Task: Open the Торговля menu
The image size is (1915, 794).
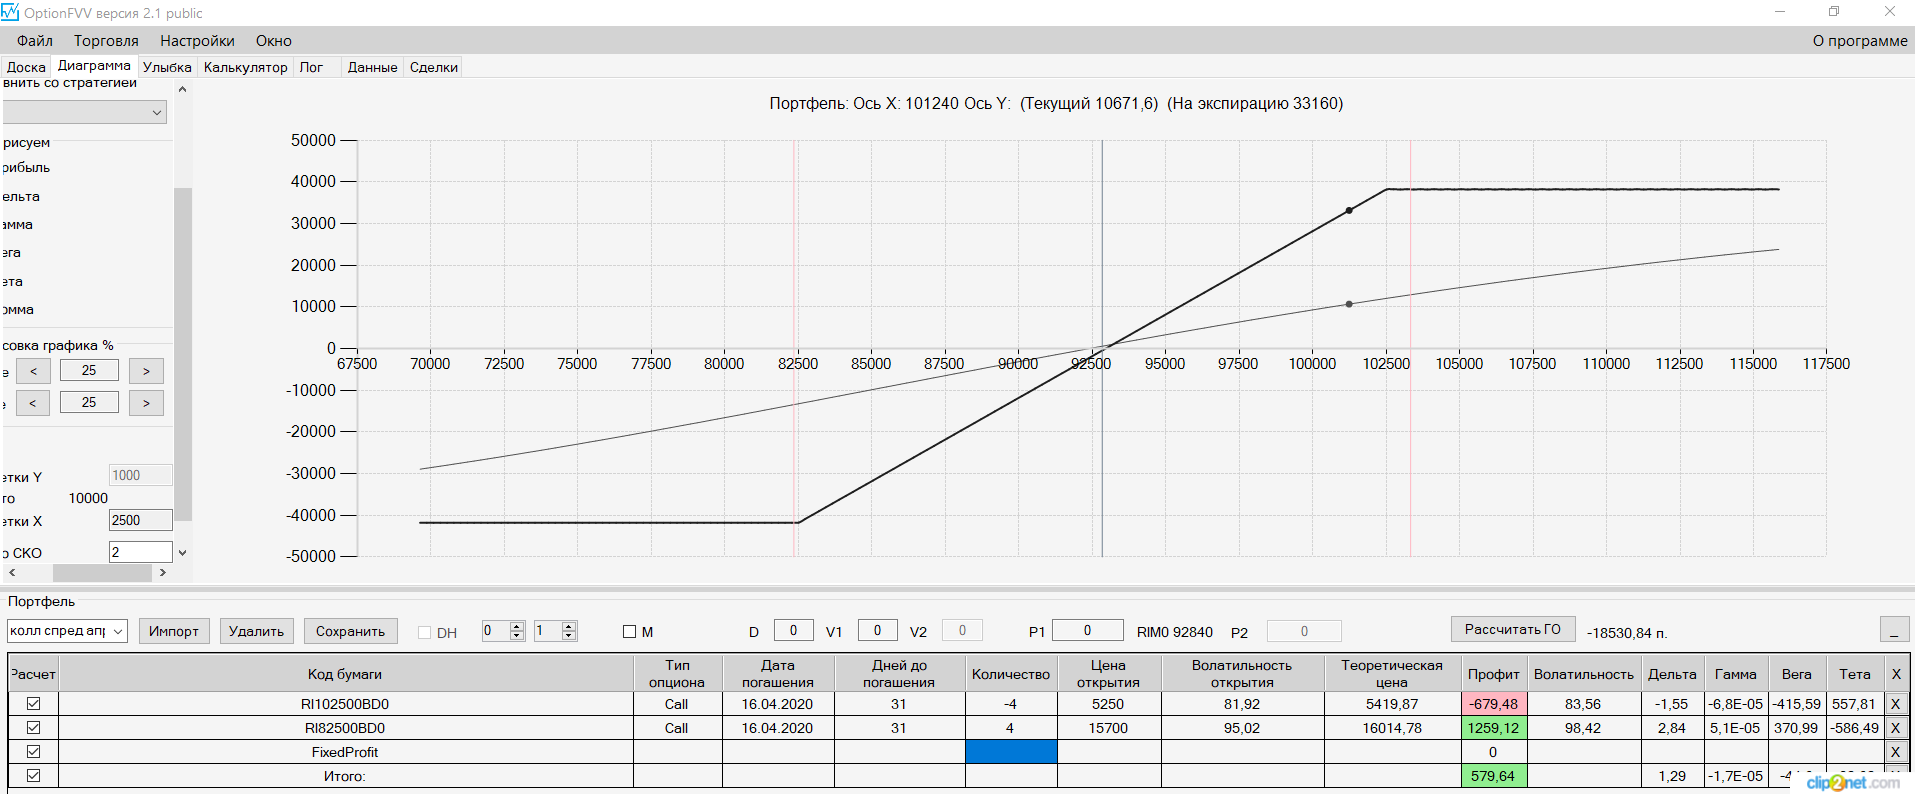Action: click(106, 41)
